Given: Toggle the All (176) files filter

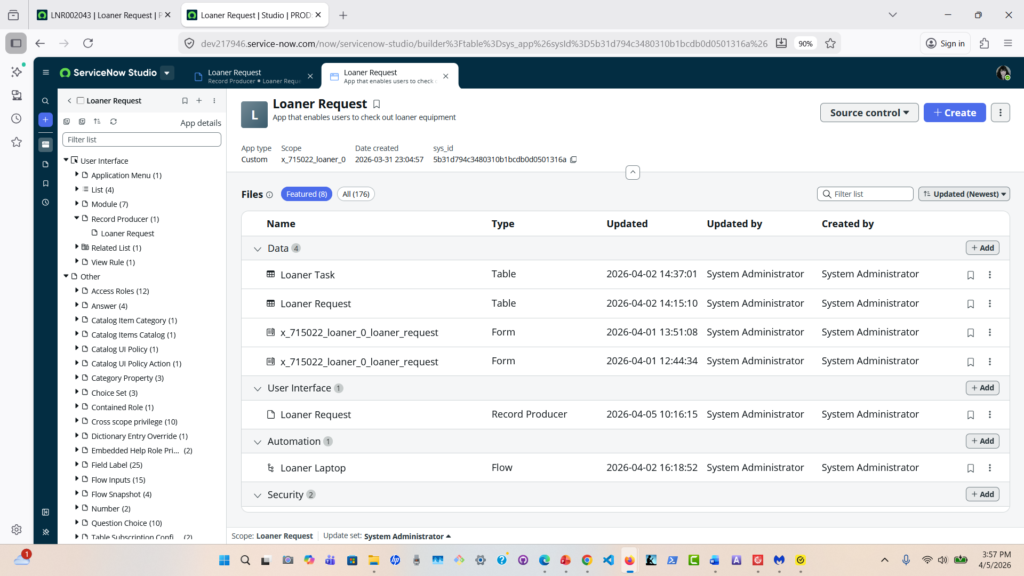Looking at the screenshot, I should pyautogui.click(x=354, y=194).
